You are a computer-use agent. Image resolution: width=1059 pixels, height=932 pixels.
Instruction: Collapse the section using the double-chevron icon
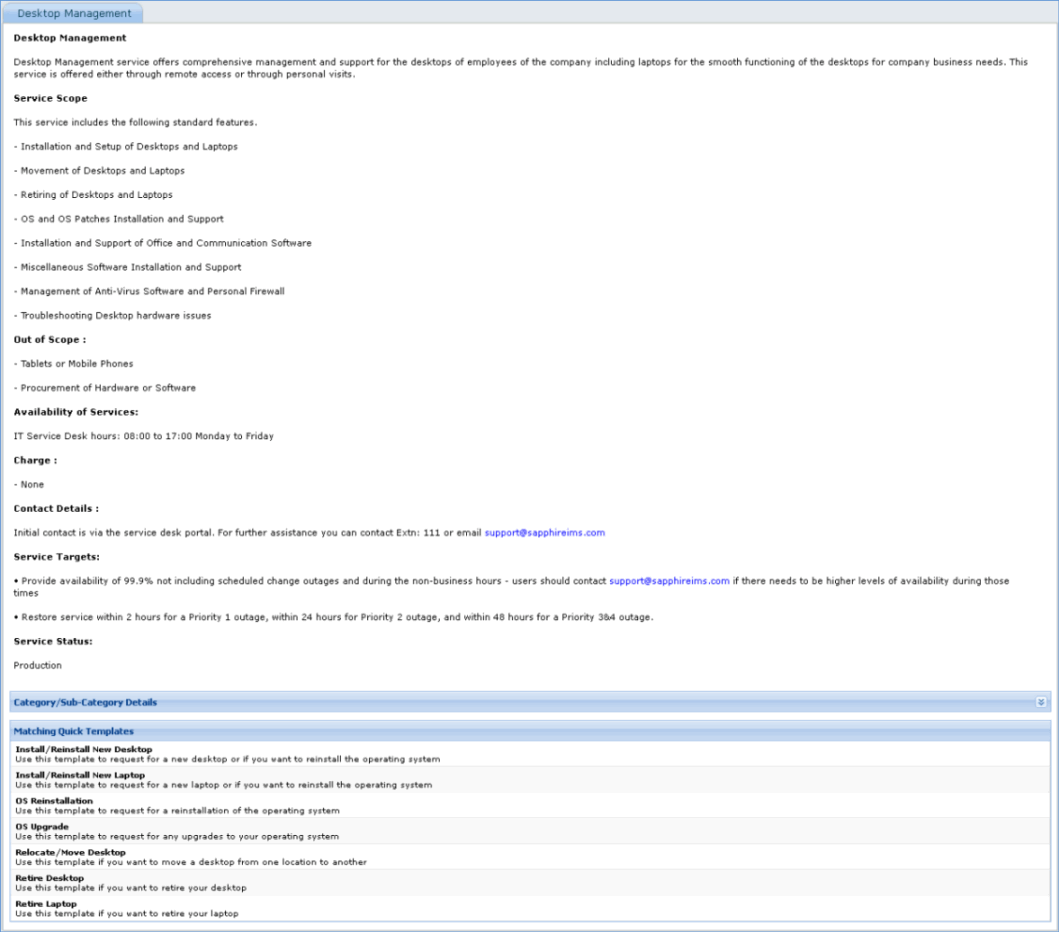coord(1042,702)
